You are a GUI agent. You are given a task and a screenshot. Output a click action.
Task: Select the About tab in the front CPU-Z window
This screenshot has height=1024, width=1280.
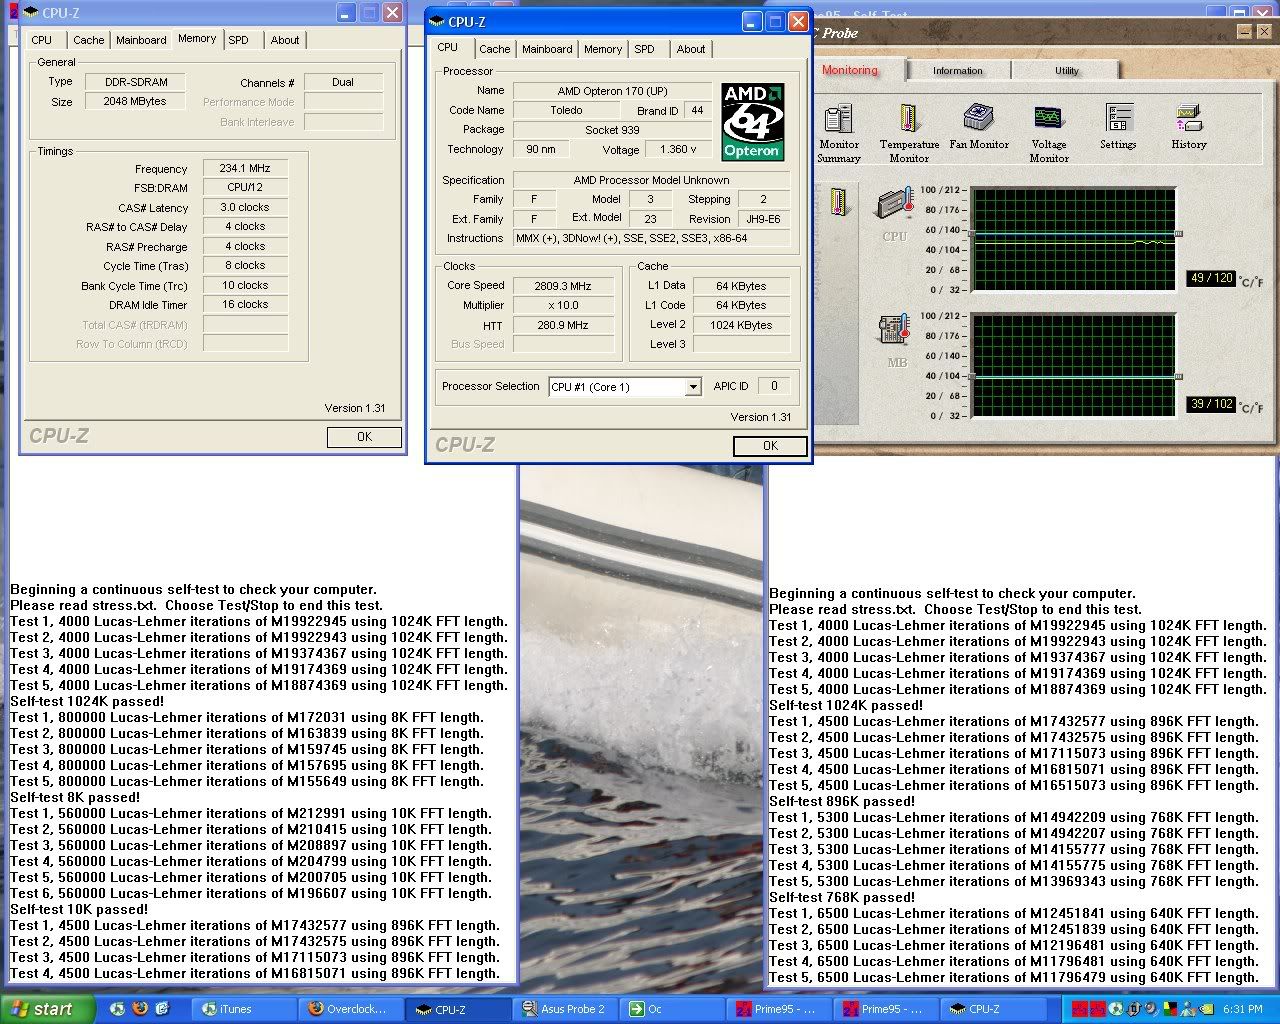(690, 49)
